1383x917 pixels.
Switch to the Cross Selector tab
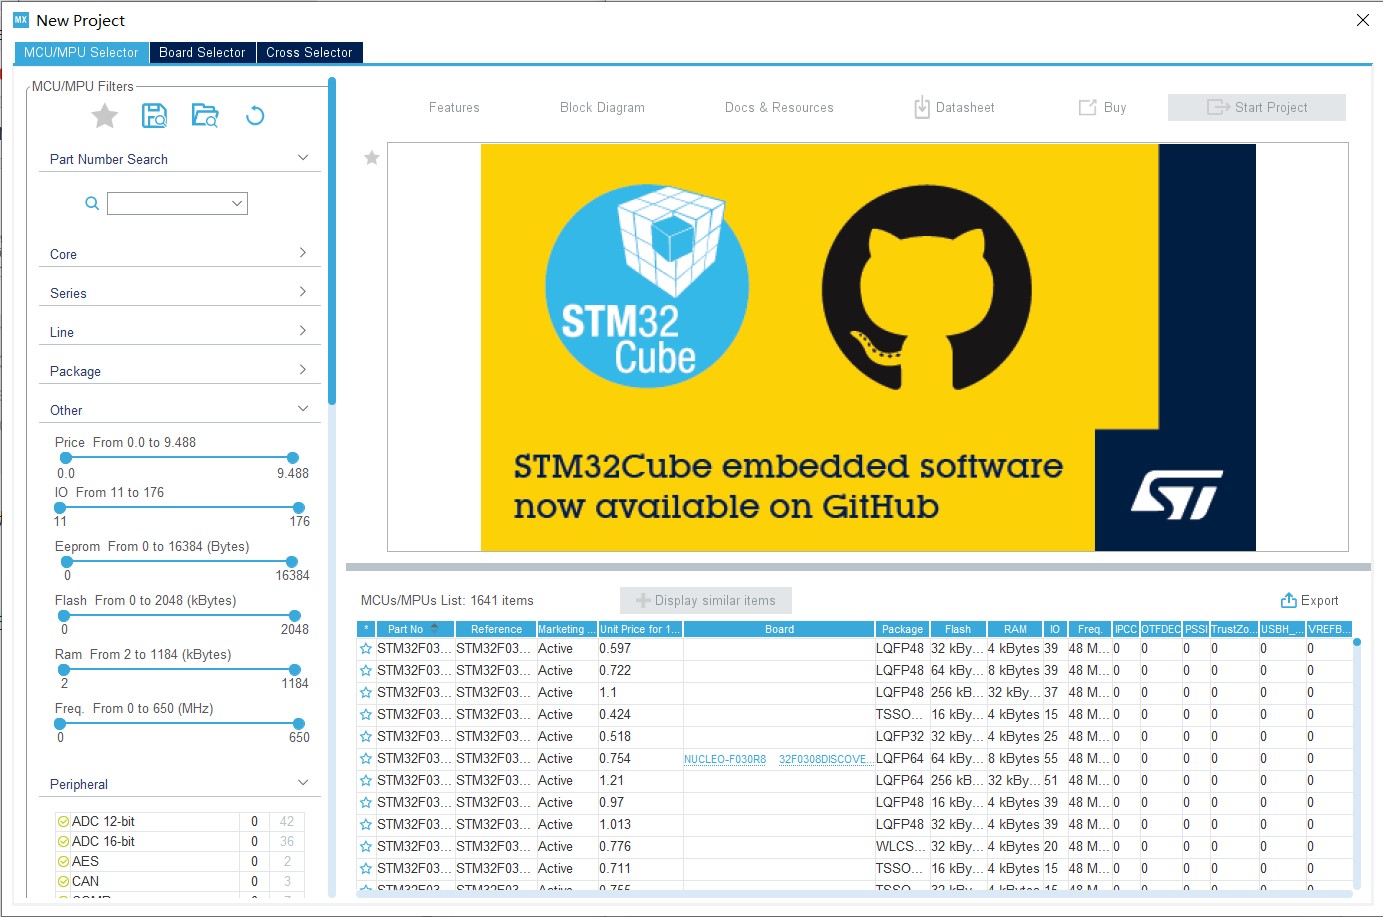[x=309, y=52]
